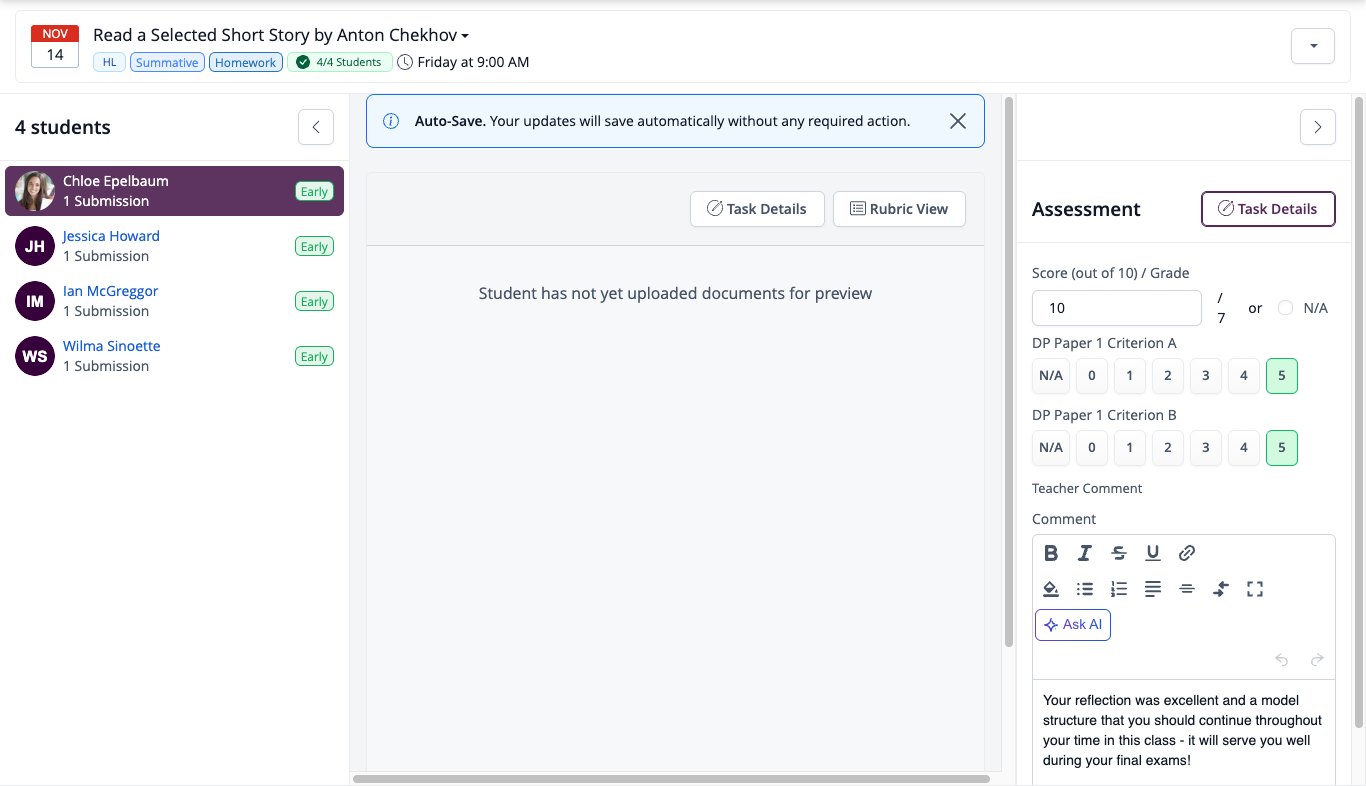
Task: Set Criterion A to N/A
Action: point(1051,376)
